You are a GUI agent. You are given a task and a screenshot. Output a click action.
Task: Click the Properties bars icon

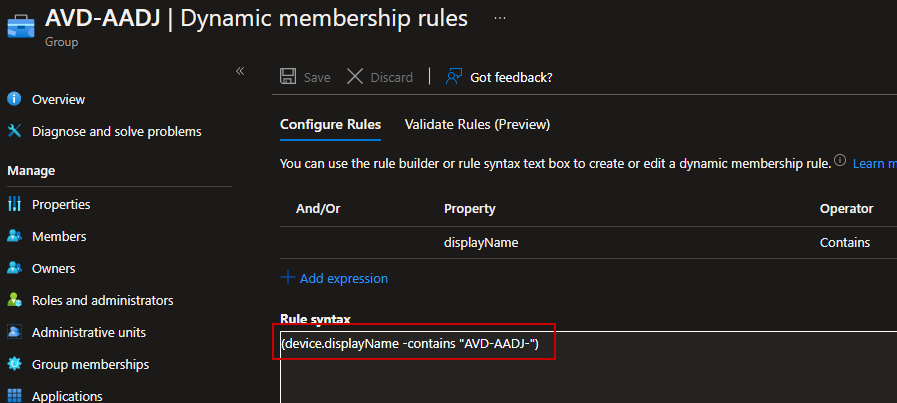[14, 204]
